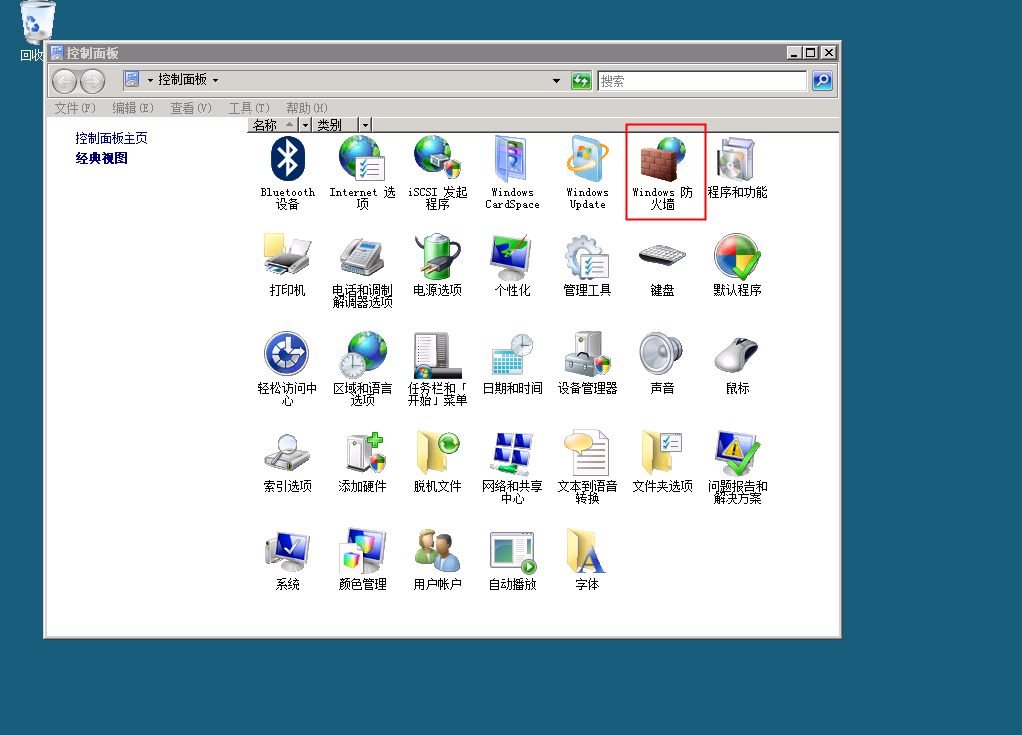
Task: Click the 搜索 search input field
Action: point(702,81)
